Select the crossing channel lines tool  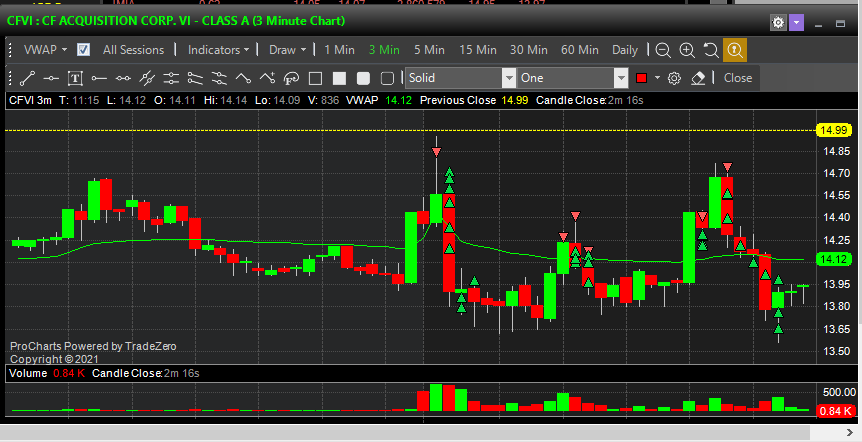point(219,78)
